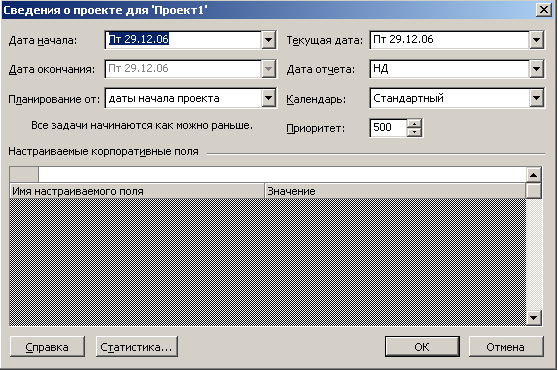Click the Справка button
Image resolution: width=558 pixels, height=370 pixels.
[47, 347]
